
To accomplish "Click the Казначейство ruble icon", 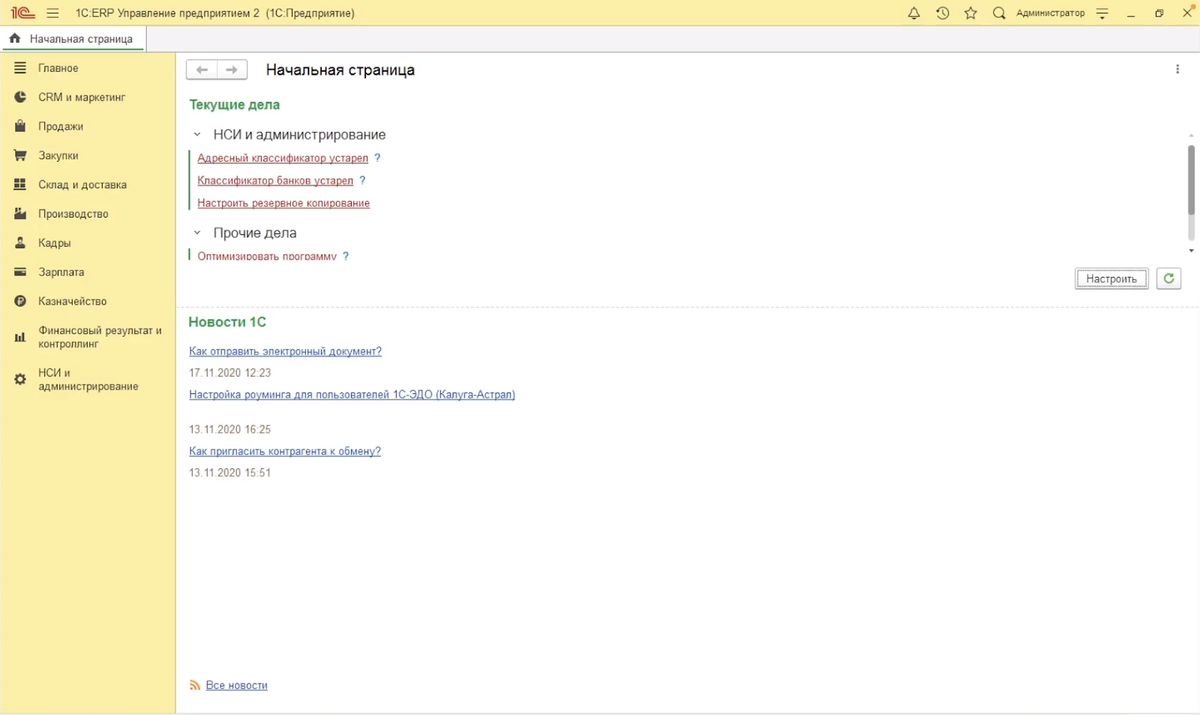I will pos(19,301).
